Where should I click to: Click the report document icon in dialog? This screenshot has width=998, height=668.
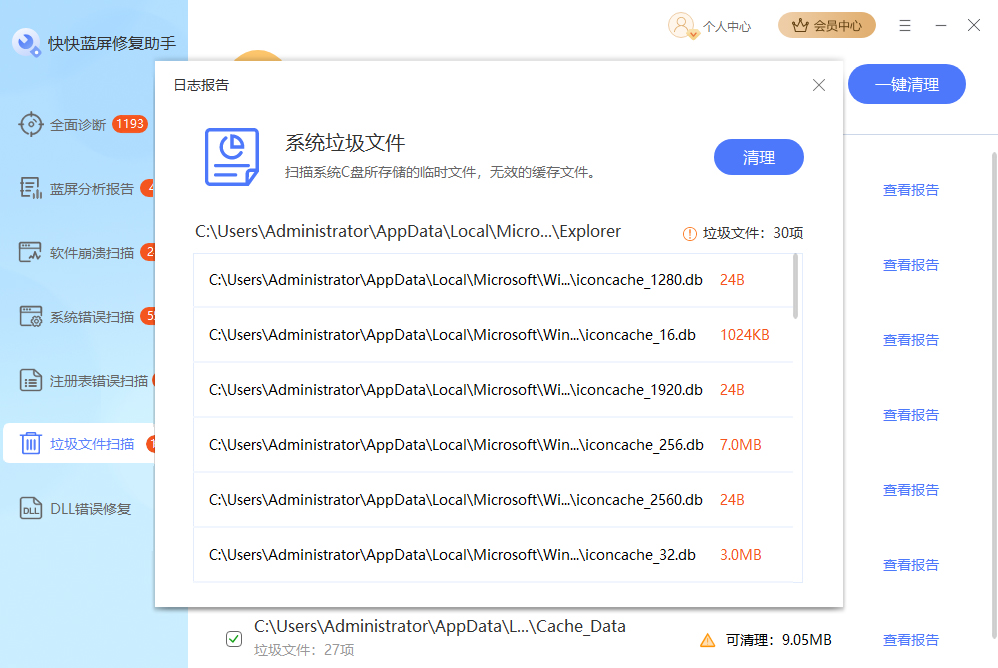pyautogui.click(x=231, y=159)
